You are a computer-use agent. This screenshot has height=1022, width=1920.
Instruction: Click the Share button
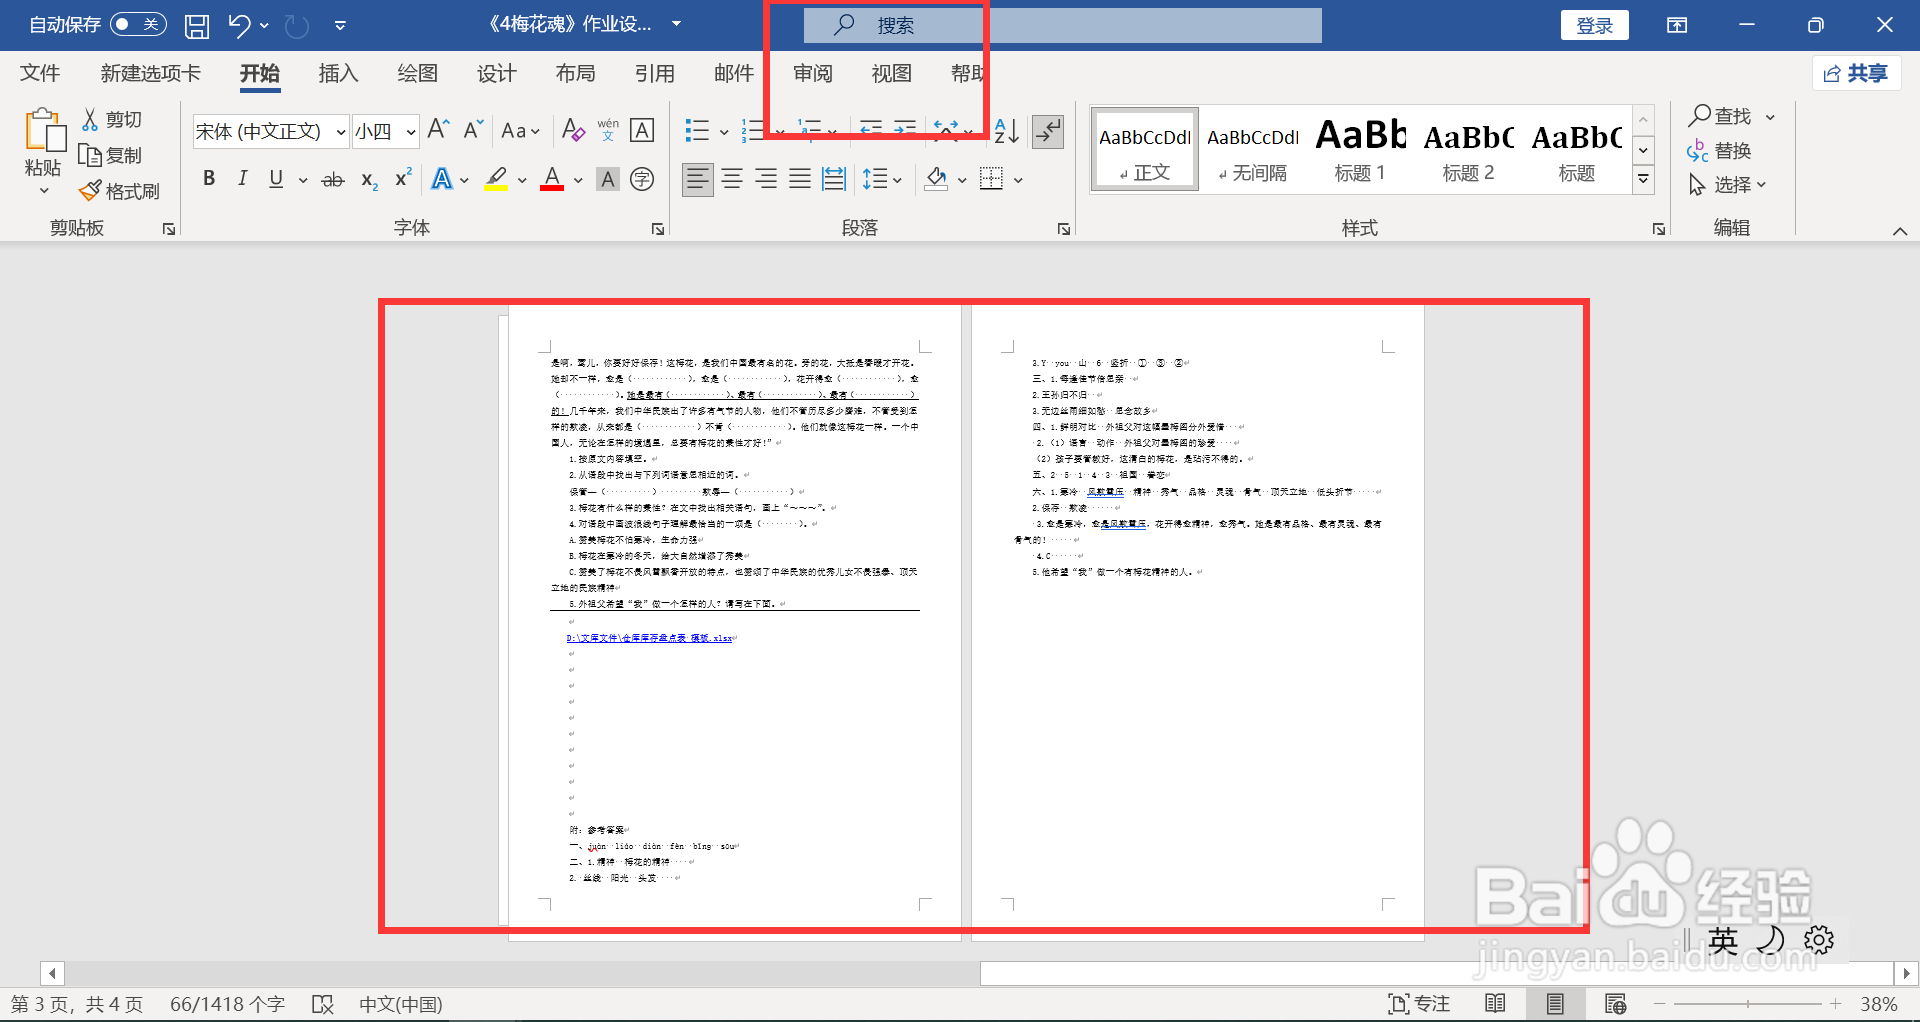(x=1856, y=73)
